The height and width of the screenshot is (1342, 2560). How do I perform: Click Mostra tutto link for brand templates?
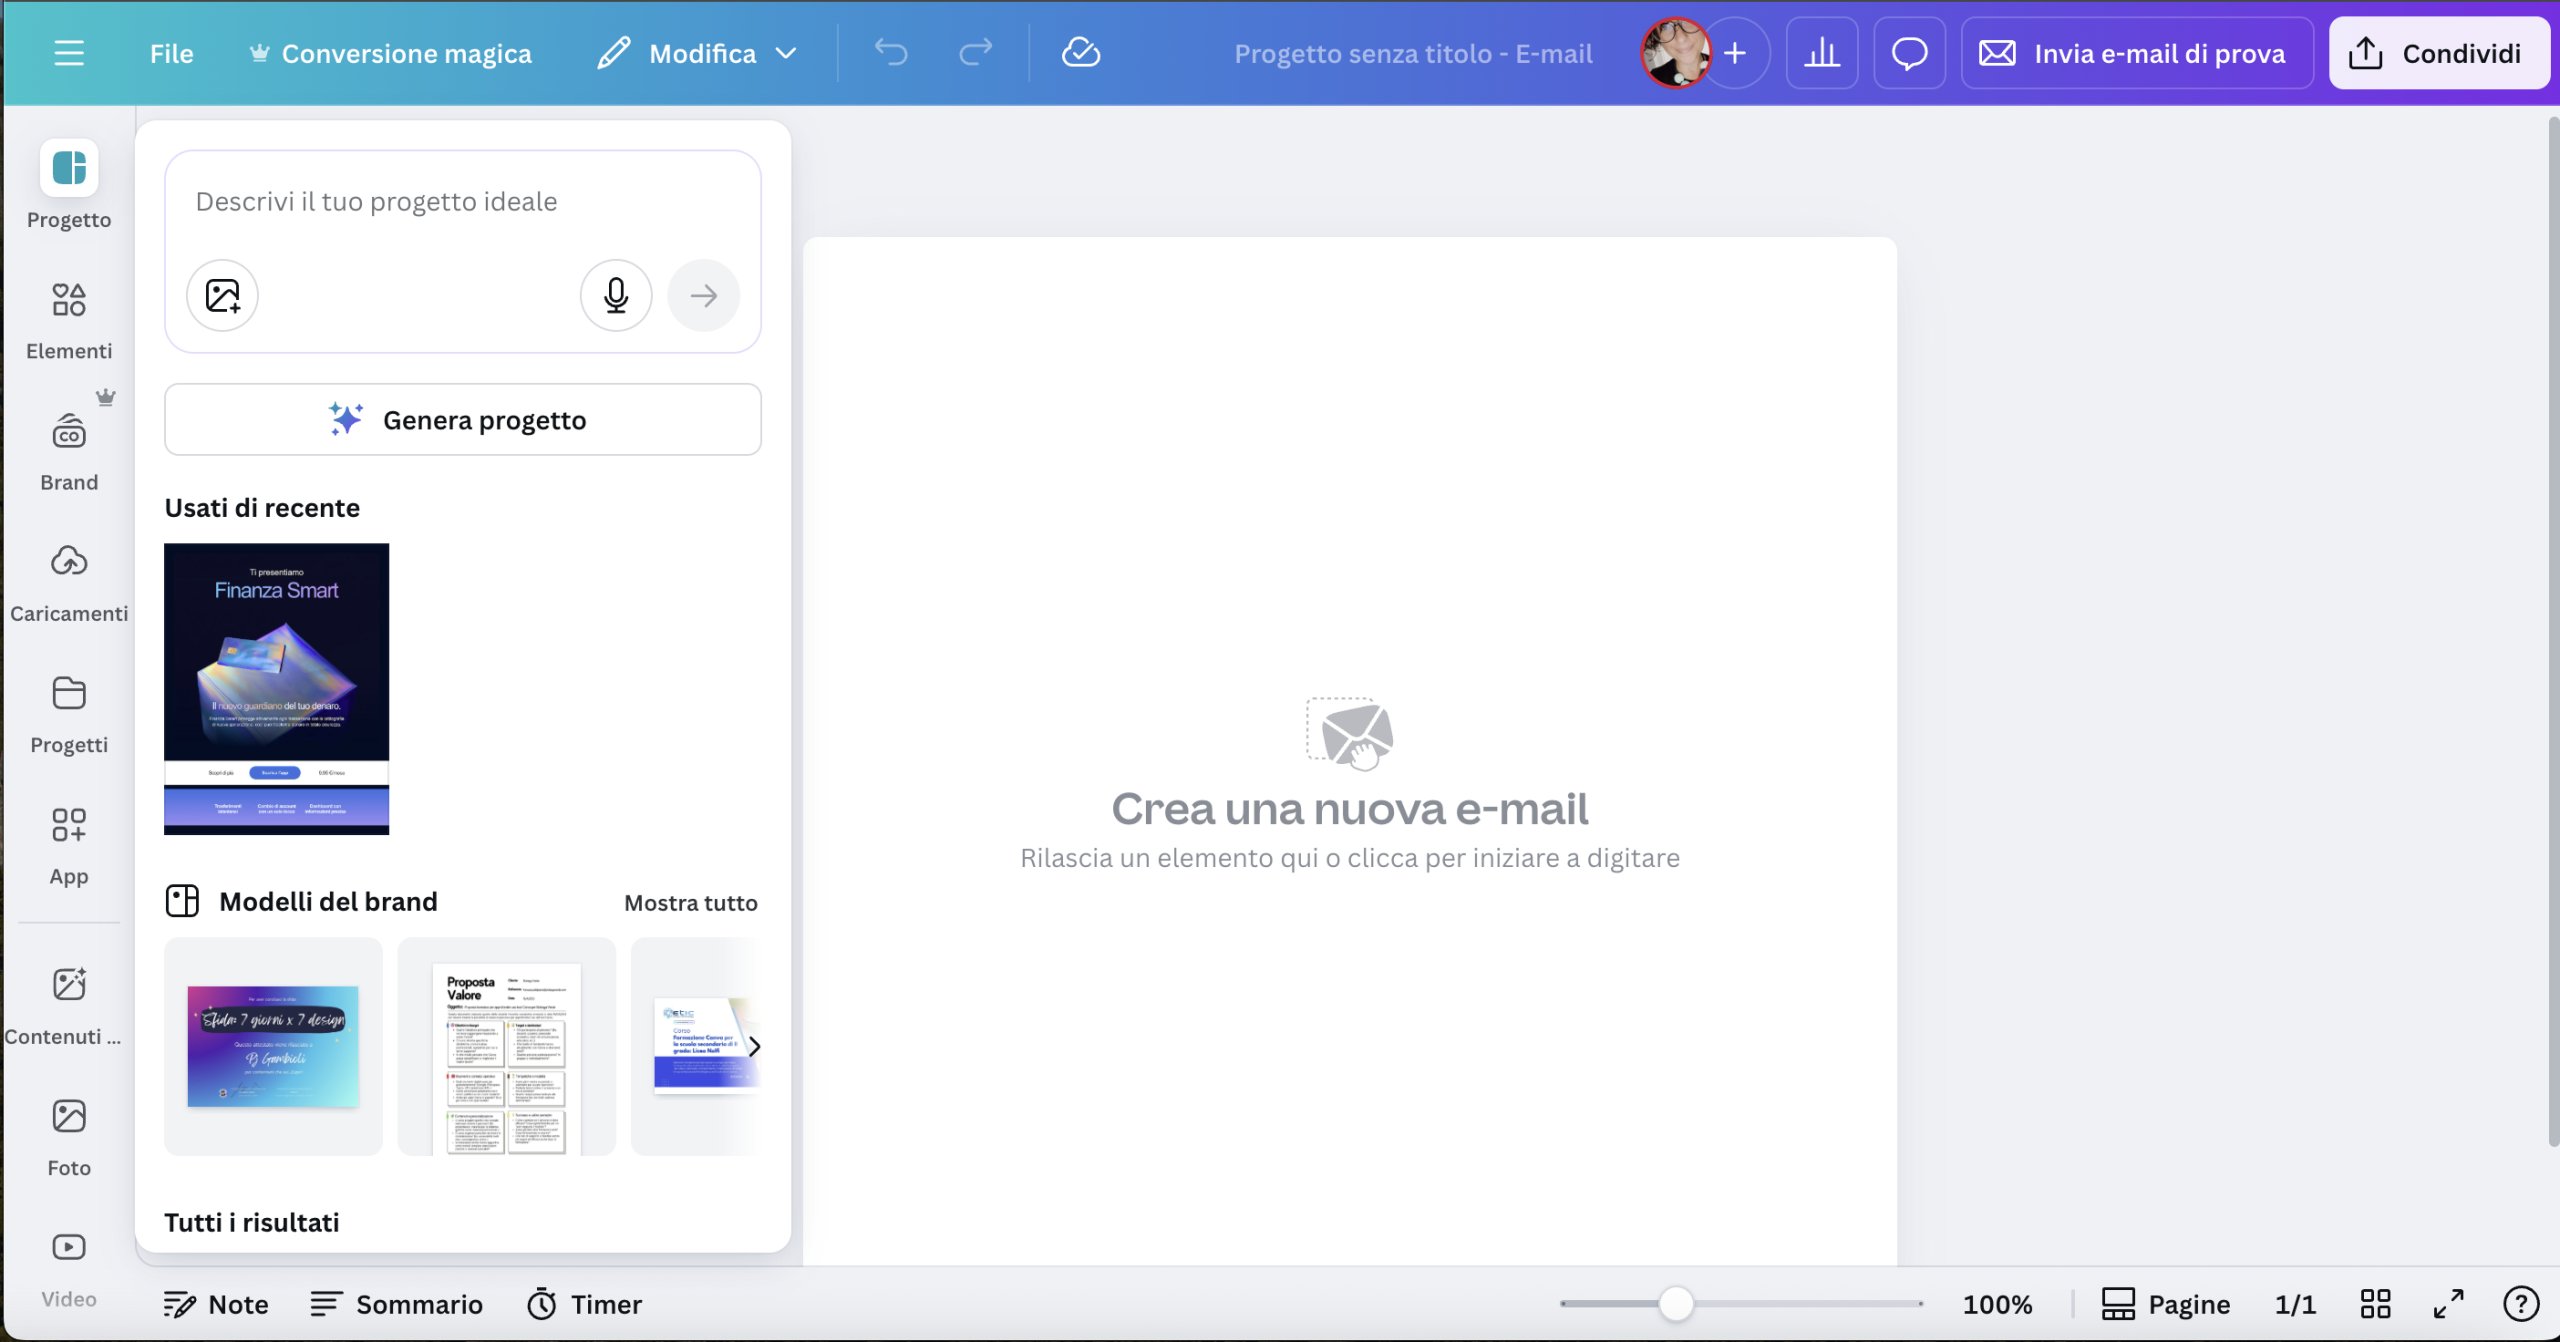click(690, 902)
